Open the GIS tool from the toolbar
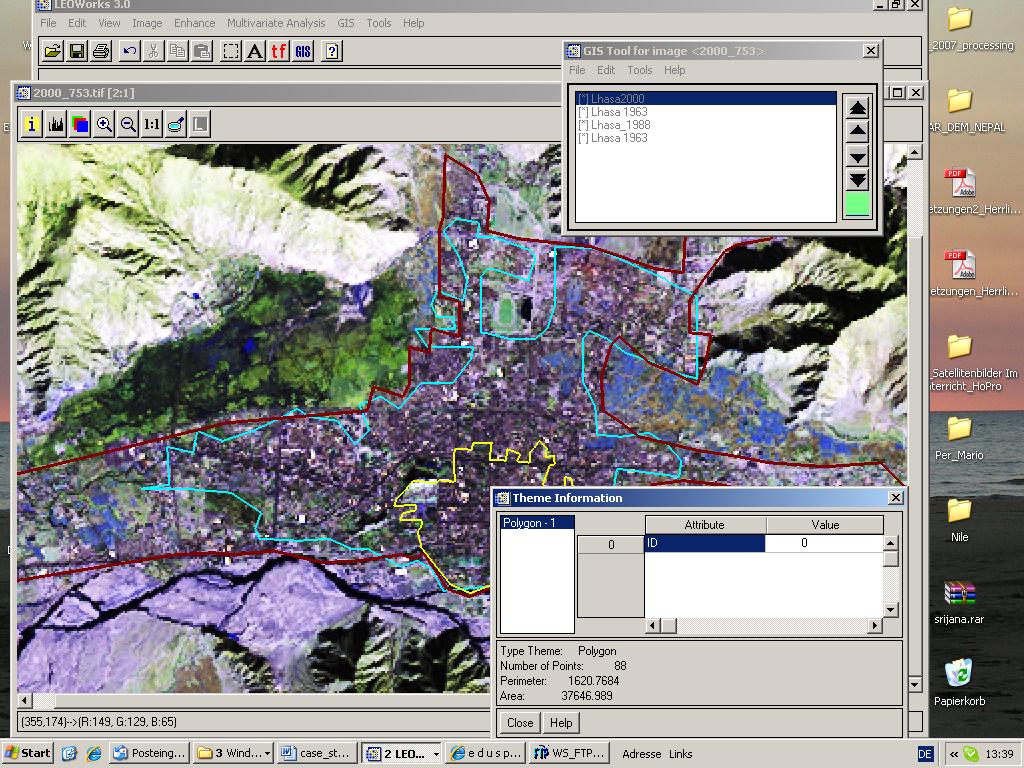Screen dimensions: 1024x768 coord(303,51)
